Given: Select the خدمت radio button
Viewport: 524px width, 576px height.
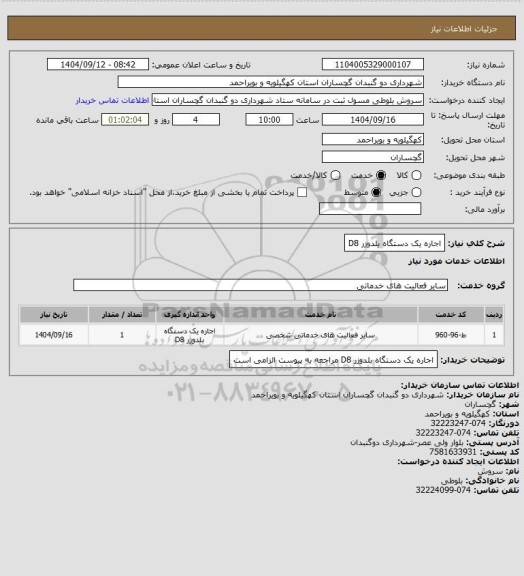Looking at the screenshot, I should (x=381, y=175).
